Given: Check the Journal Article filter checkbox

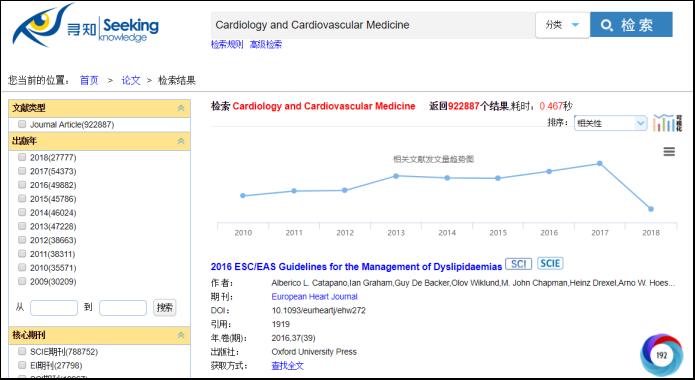Looking at the screenshot, I should pos(22,124).
